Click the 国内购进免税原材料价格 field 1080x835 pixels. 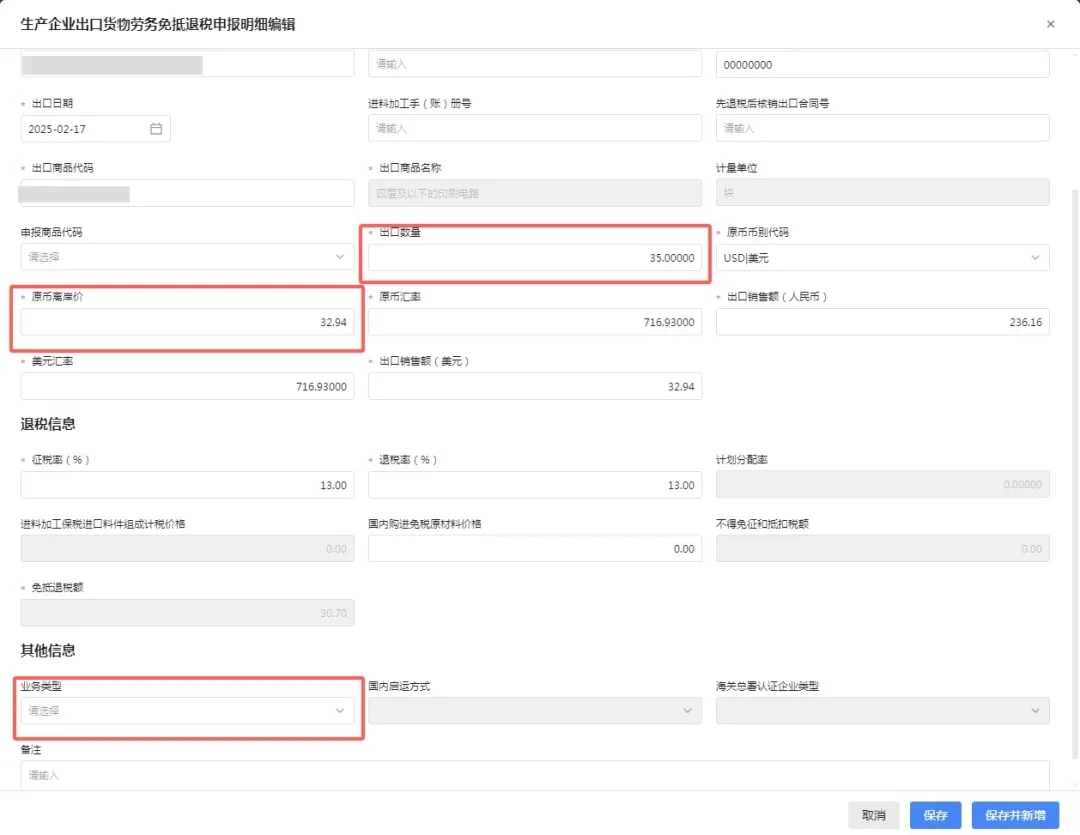534,548
